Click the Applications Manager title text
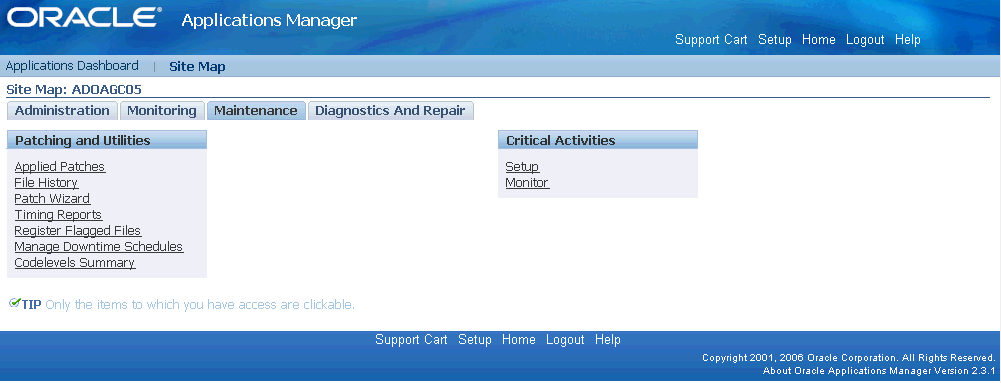The image size is (1001, 383). coord(269,20)
